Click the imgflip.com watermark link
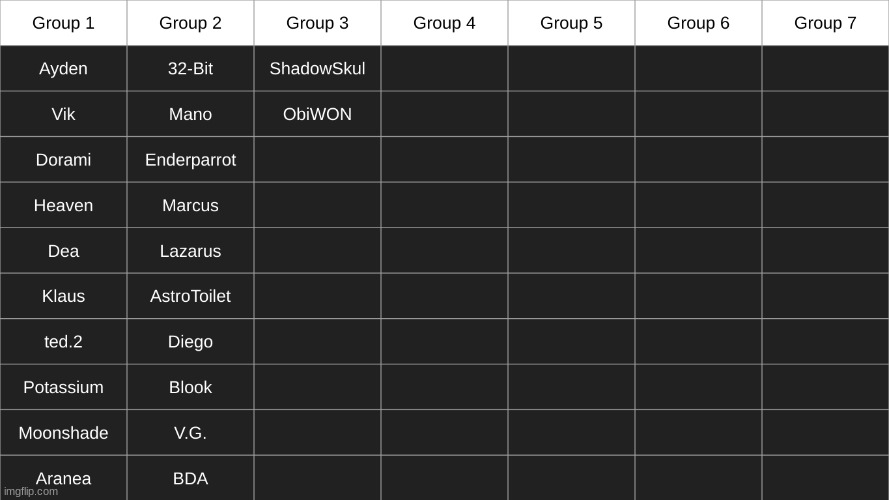The image size is (889, 500). click(31, 492)
